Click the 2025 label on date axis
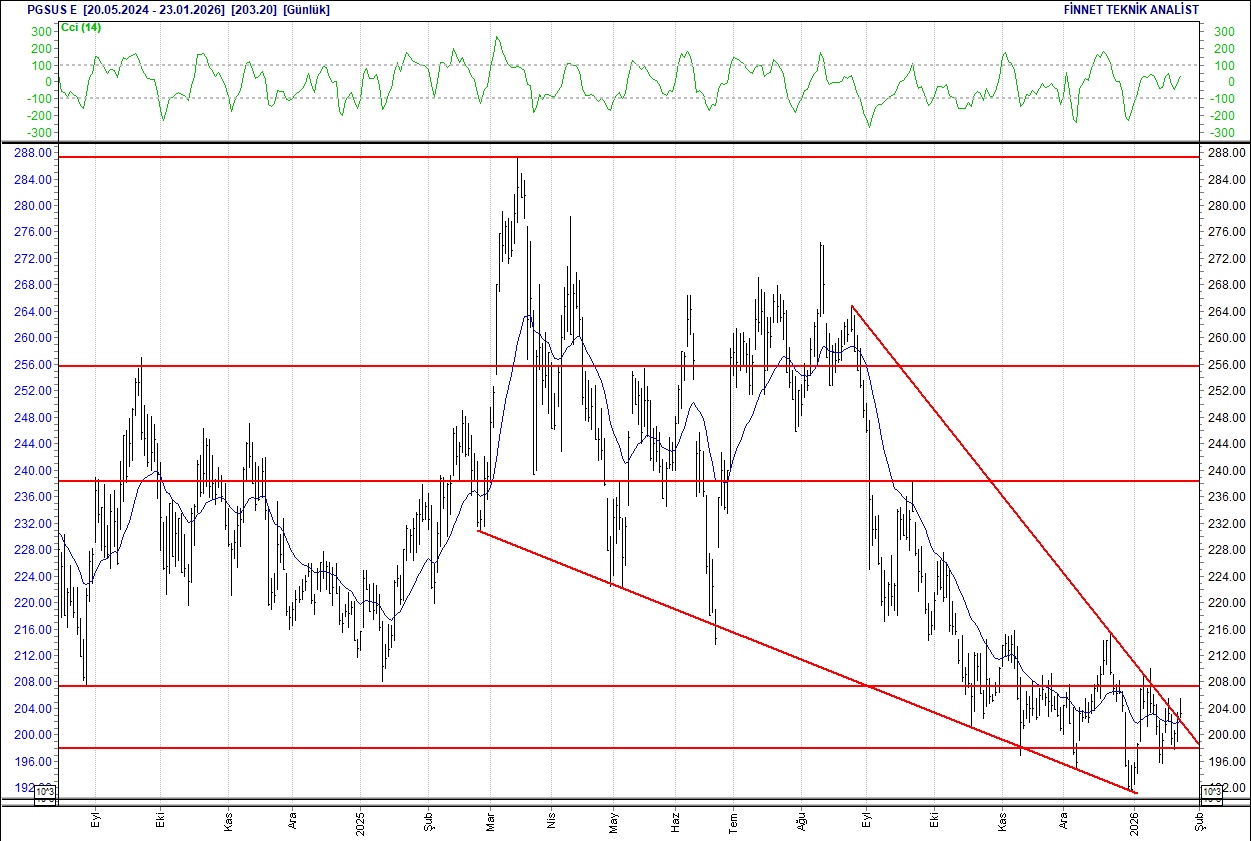Screen dimensions: 1251x841 click(361, 820)
